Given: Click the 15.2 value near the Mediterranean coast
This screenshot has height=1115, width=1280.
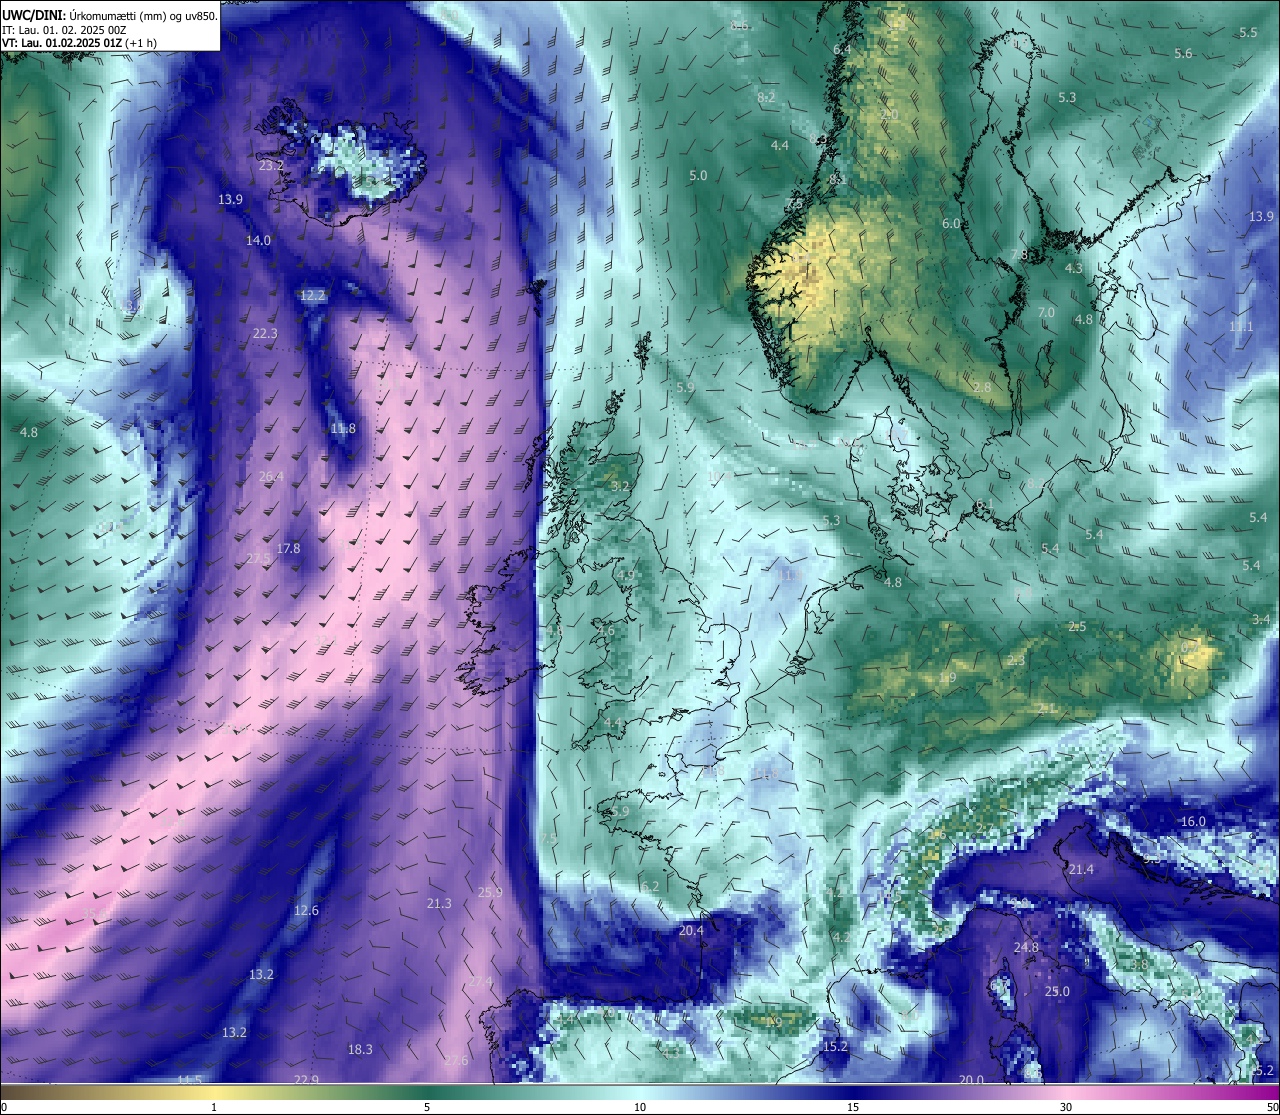Looking at the screenshot, I should [835, 1046].
